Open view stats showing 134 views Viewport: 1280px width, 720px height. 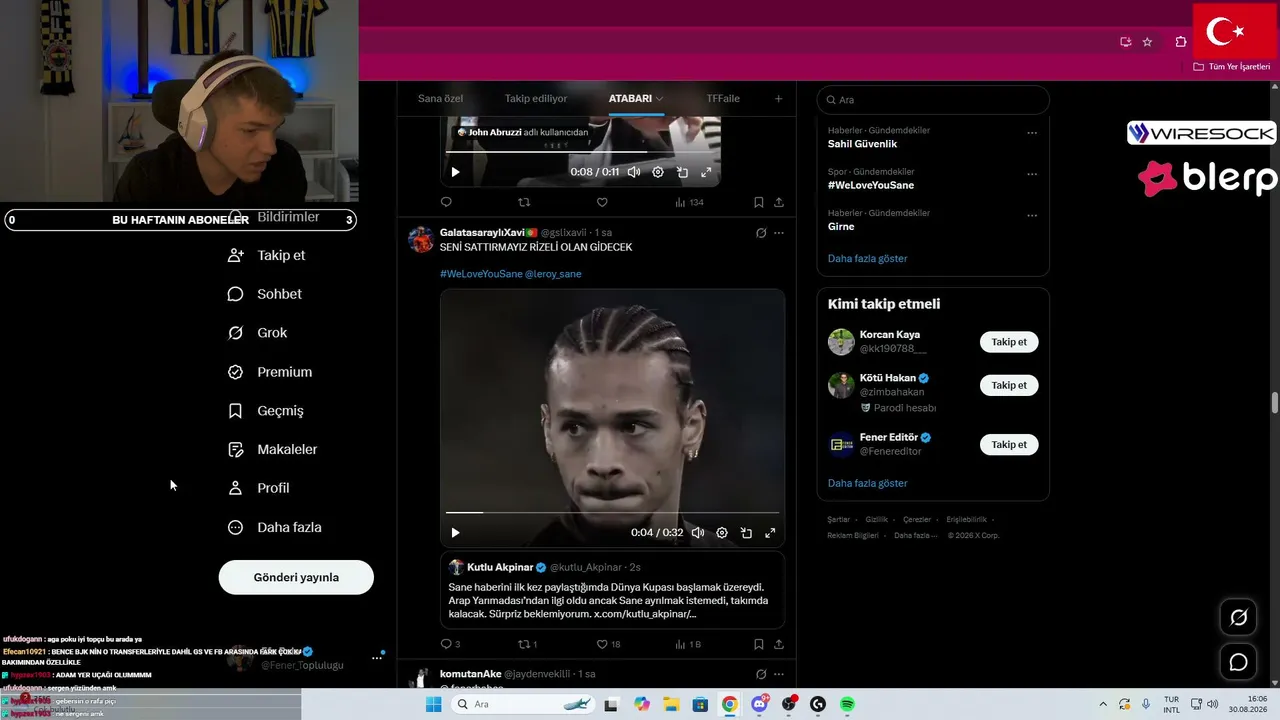(x=689, y=202)
